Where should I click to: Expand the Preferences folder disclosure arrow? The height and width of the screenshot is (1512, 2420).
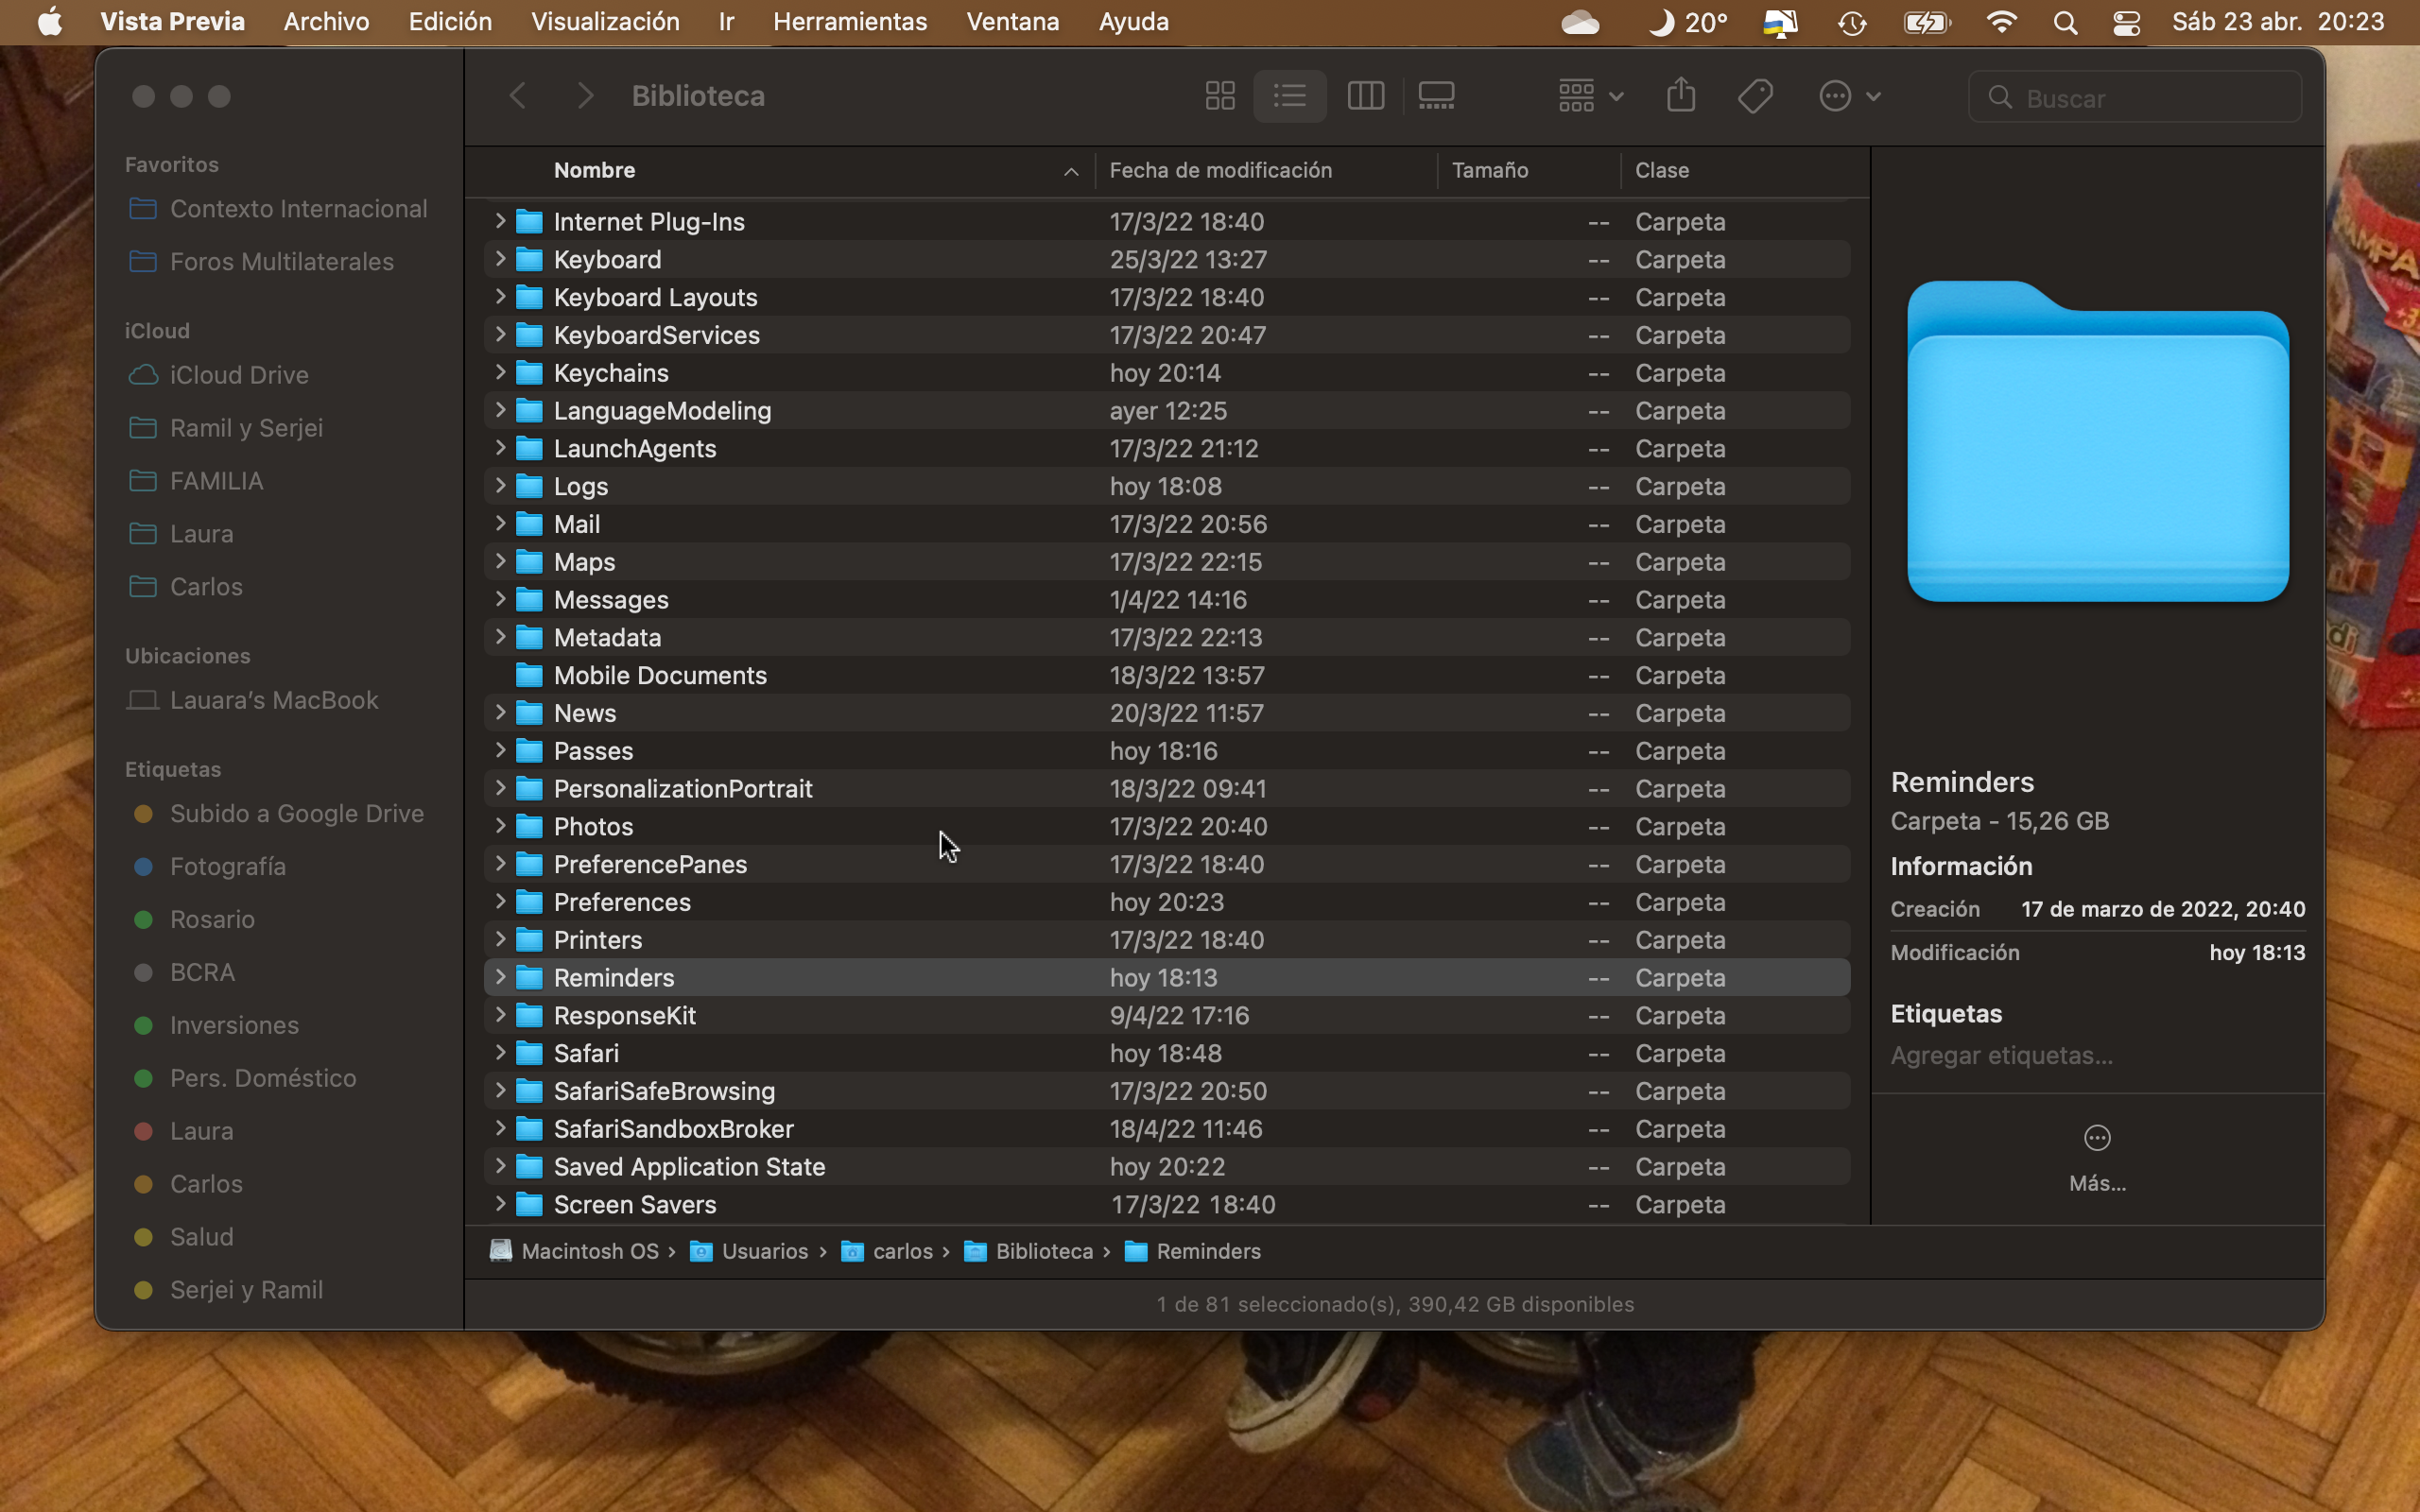500,901
